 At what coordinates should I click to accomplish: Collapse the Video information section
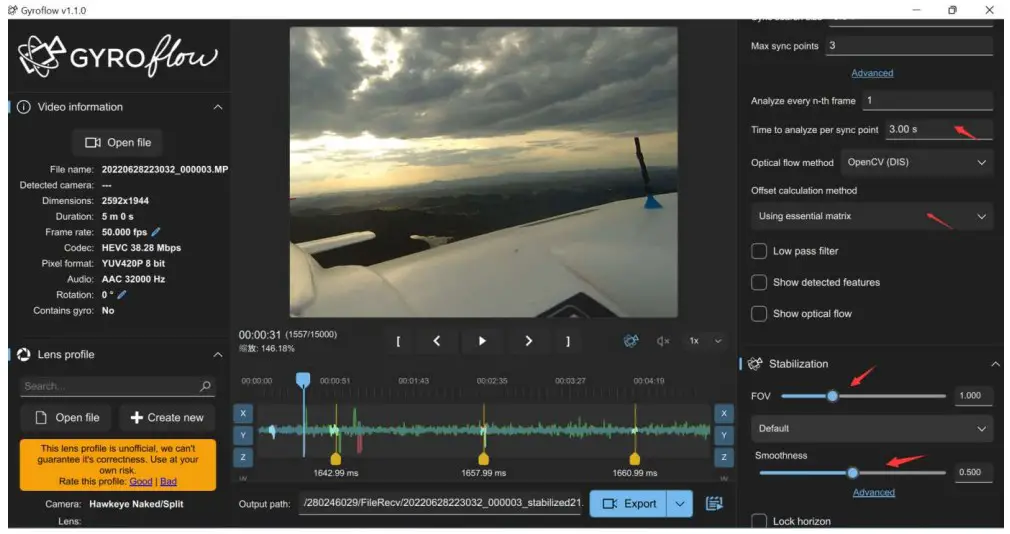coord(218,107)
